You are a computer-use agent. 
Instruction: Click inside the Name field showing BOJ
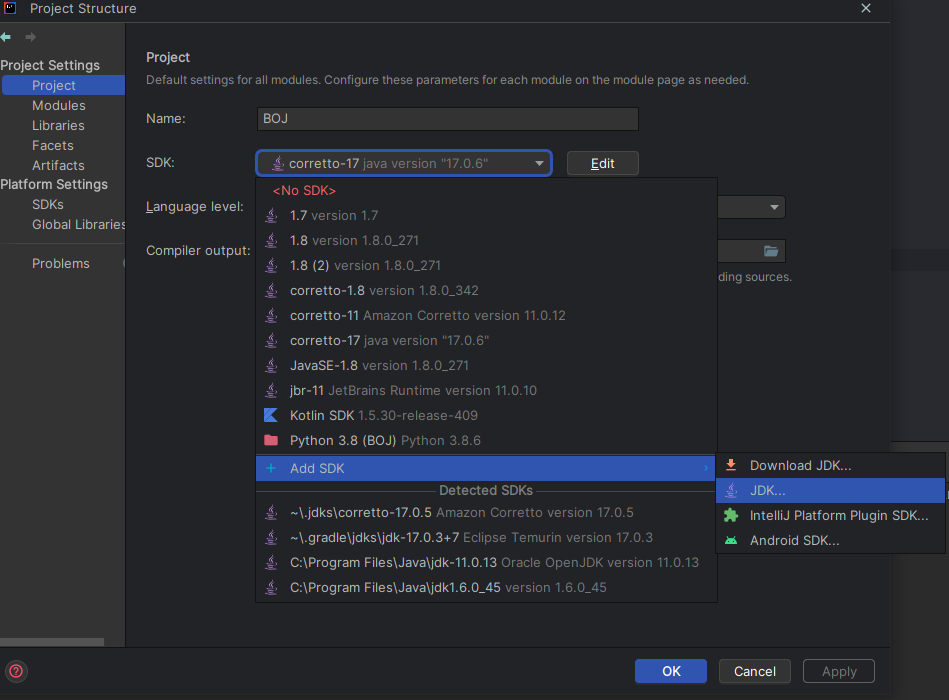pos(447,118)
